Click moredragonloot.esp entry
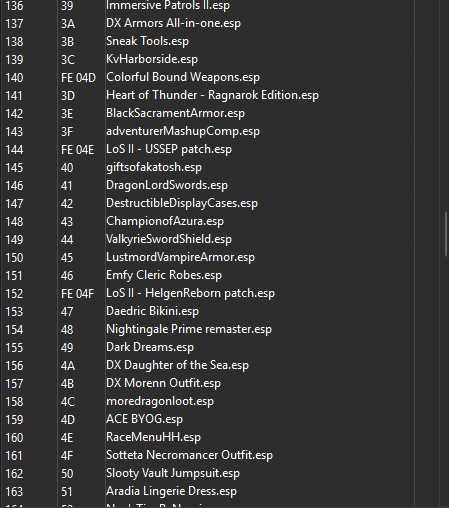The image size is (449, 508). coord(160,401)
